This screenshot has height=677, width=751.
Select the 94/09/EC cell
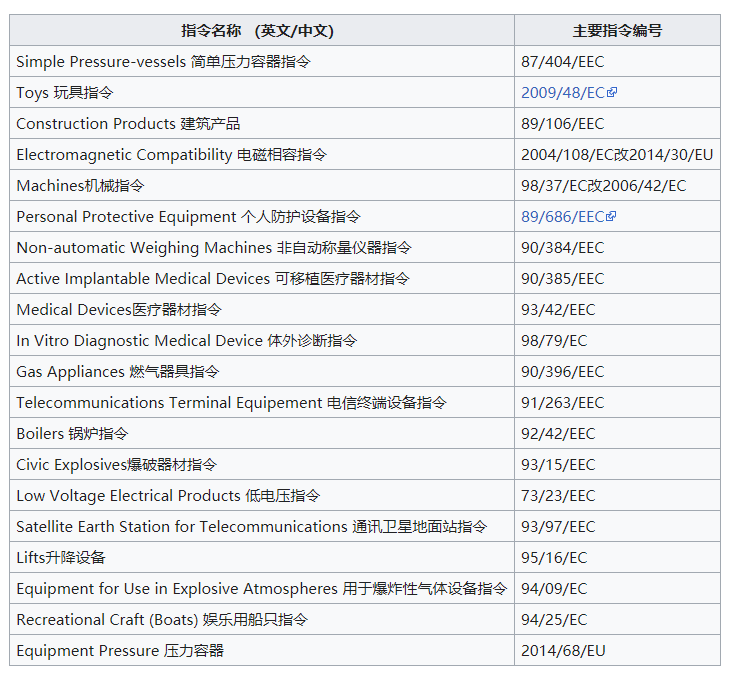617,588
